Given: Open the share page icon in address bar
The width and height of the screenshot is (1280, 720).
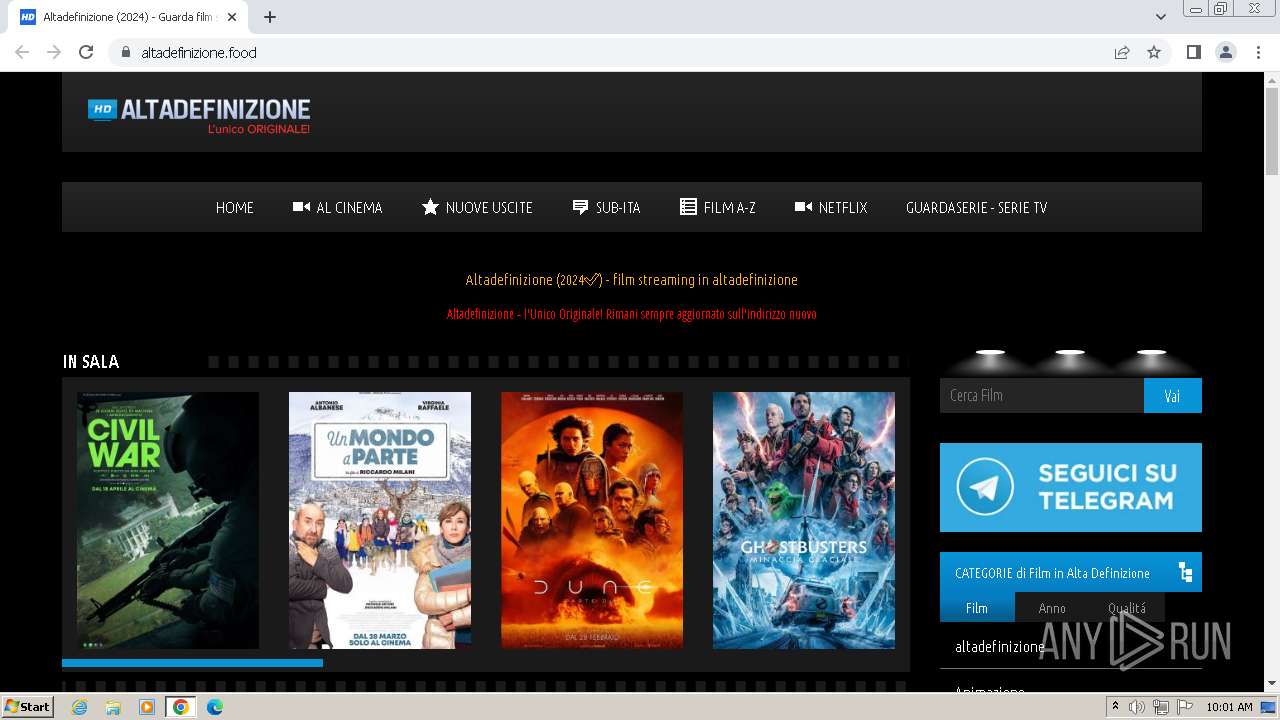Looking at the screenshot, I should (x=1122, y=52).
